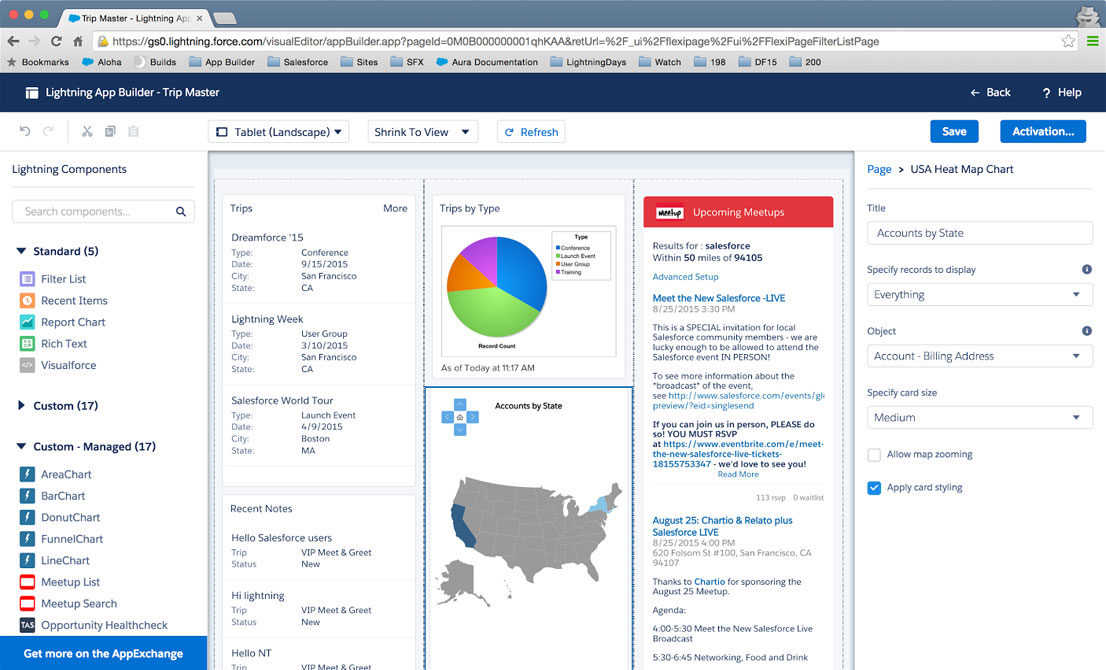Image resolution: width=1106 pixels, height=670 pixels.
Task: Enable the Allow map zooming checkbox
Action: pyautogui.click(x=874, y=455)
